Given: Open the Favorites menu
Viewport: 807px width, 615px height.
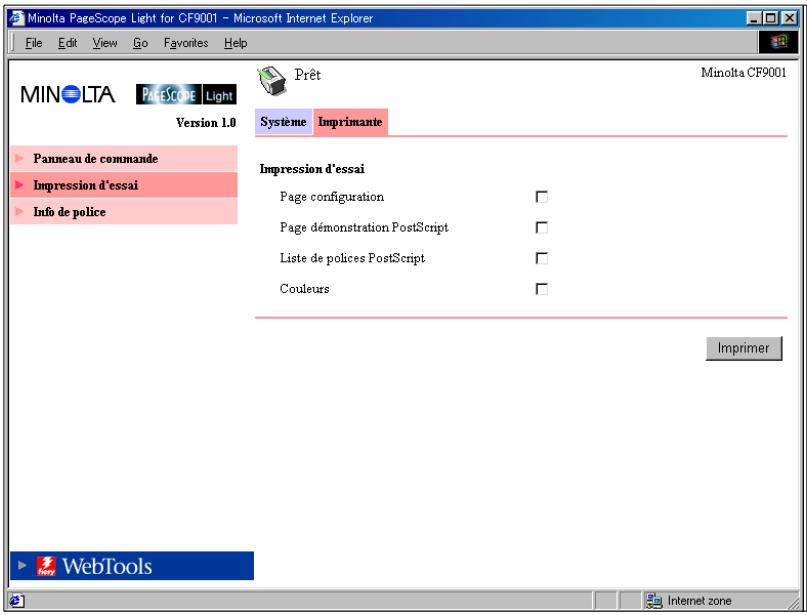Looking at the screenshot, I should point(186,43).
